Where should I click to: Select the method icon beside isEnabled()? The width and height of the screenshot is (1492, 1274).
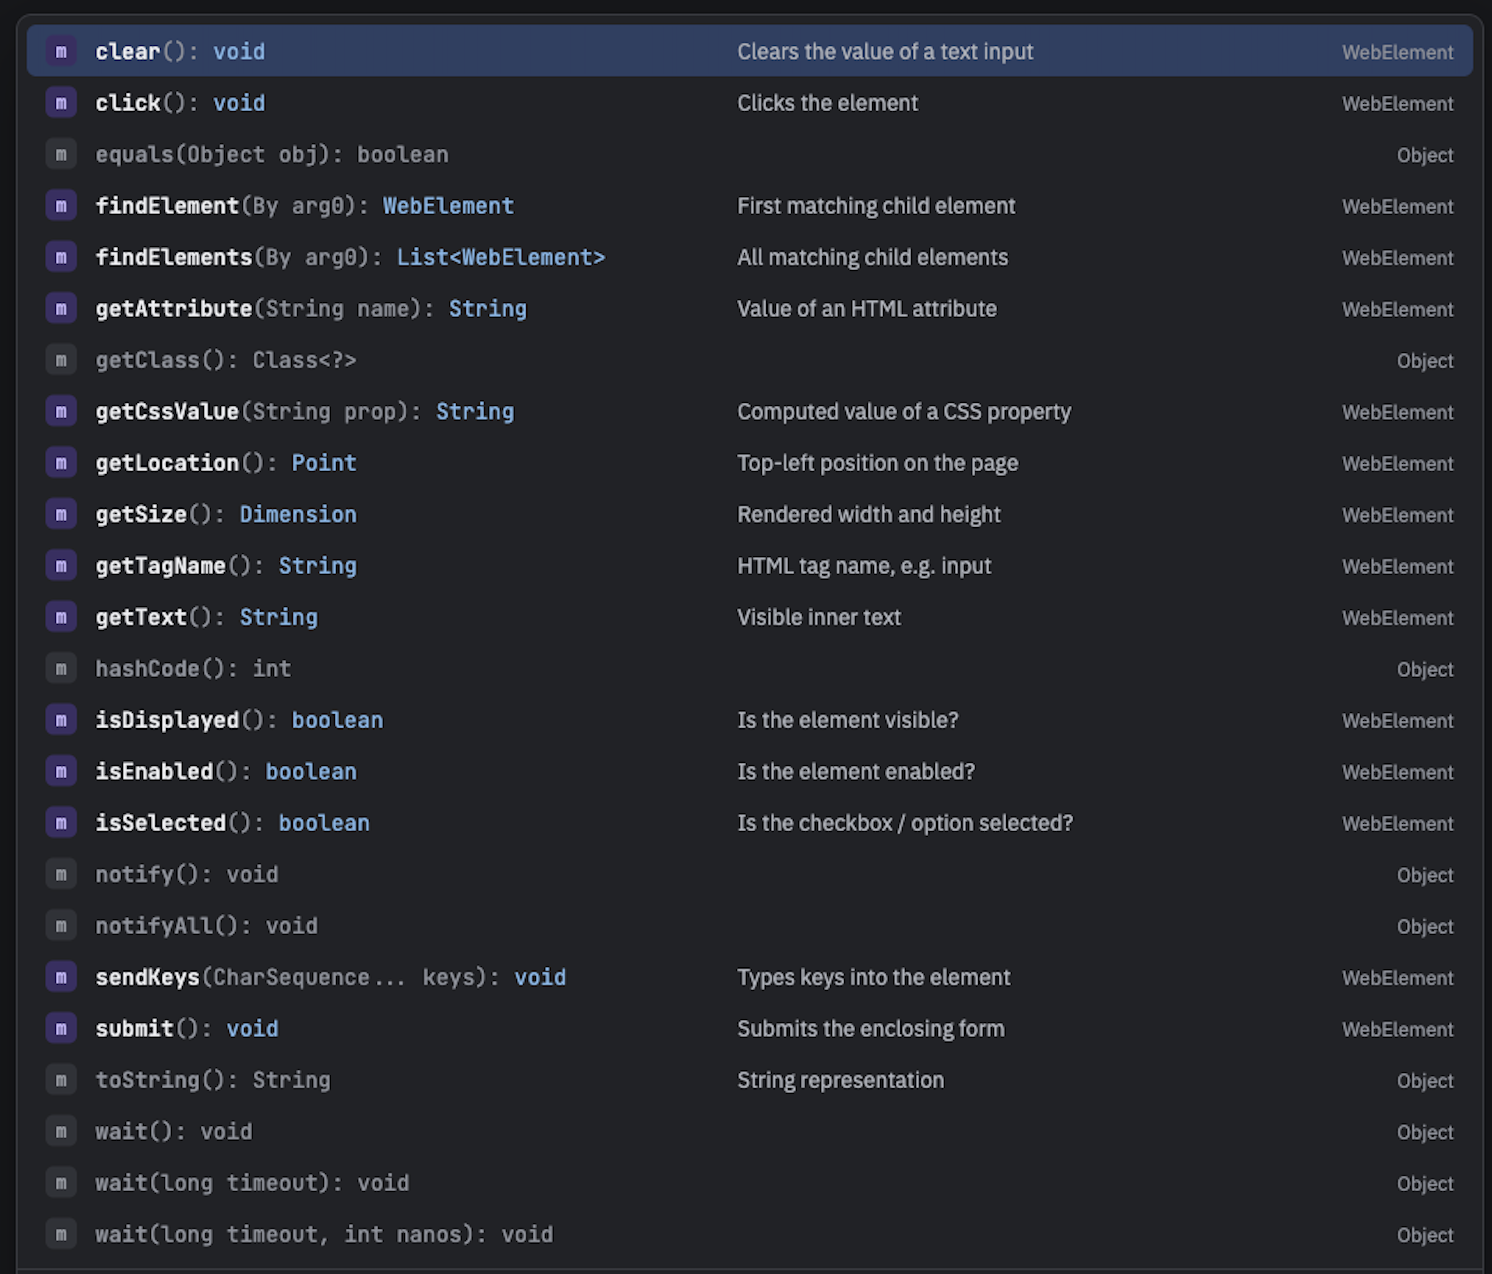point(61,771)
